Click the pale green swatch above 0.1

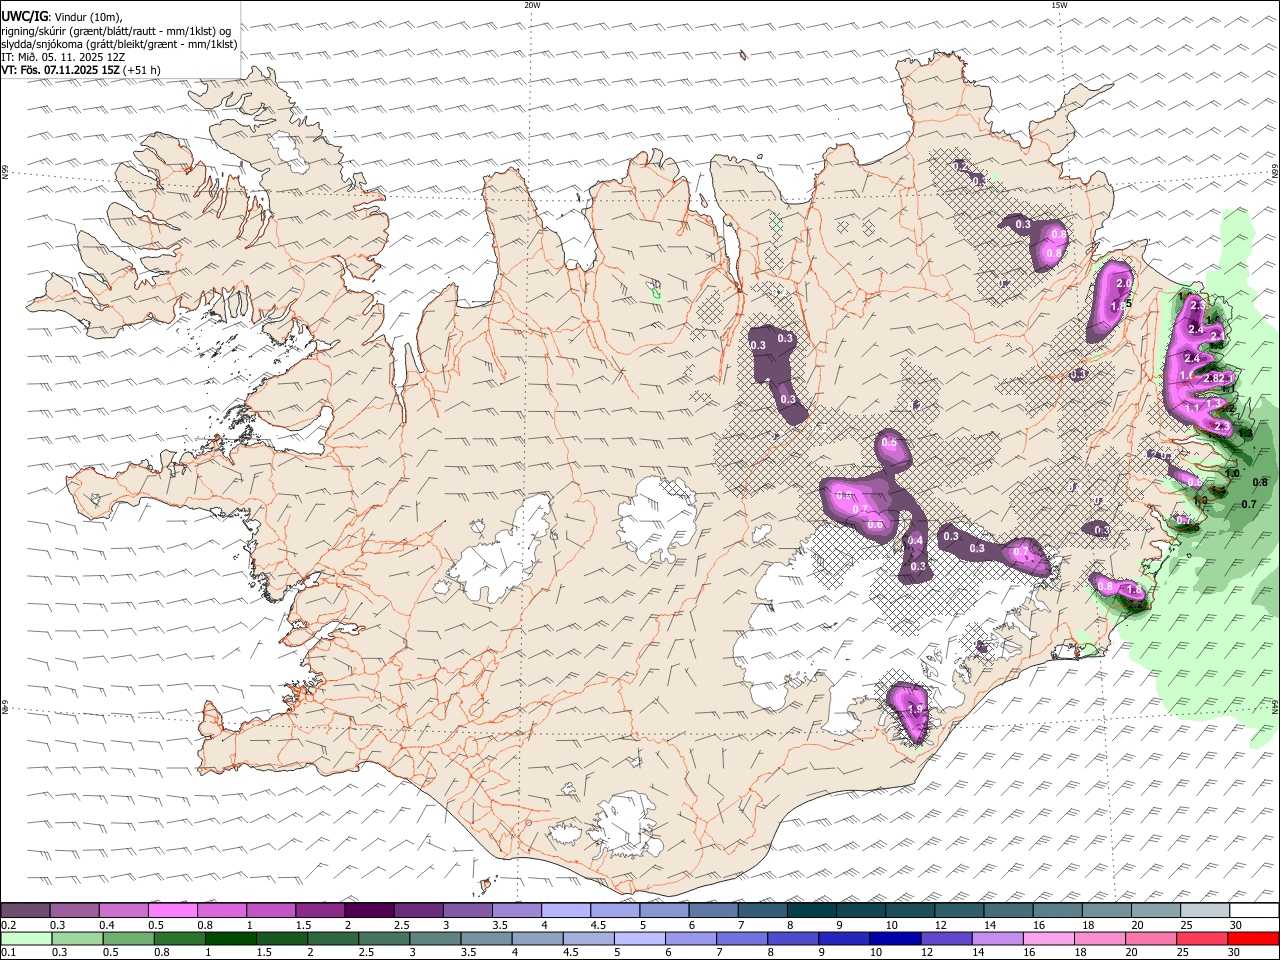[26, 938]
